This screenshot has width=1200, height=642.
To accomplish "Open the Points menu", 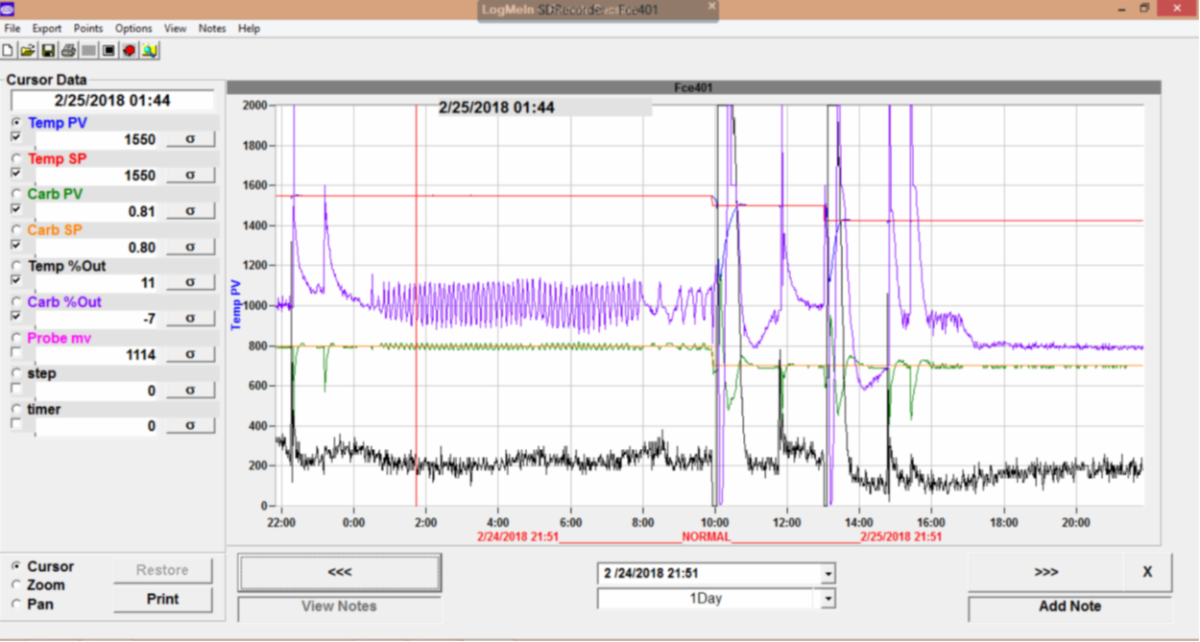I will tap(88, 29).
